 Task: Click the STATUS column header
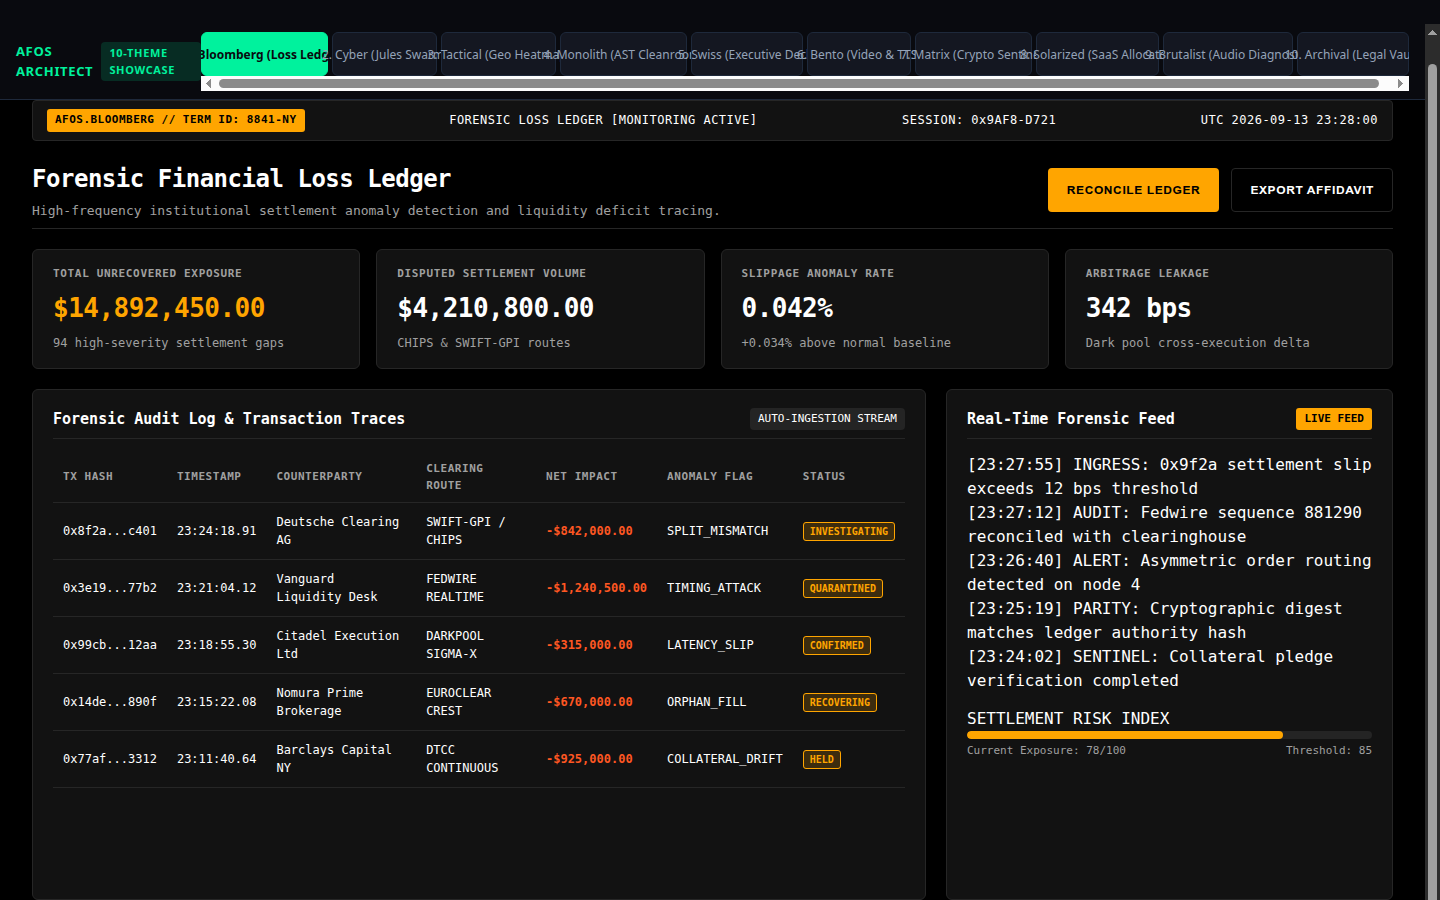824,477
